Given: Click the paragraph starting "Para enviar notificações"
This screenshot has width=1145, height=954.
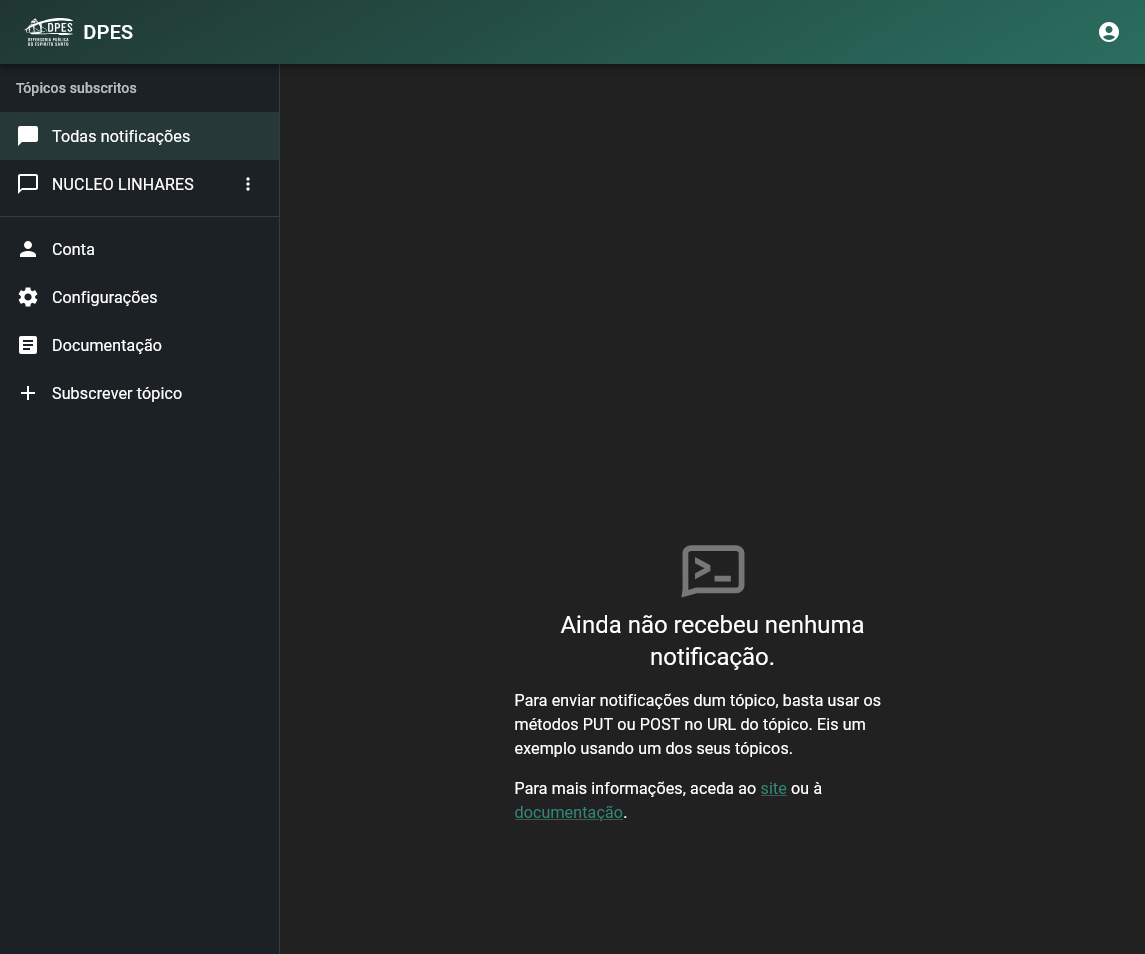Looking at the screenshot, I should [x=697, y=725].
